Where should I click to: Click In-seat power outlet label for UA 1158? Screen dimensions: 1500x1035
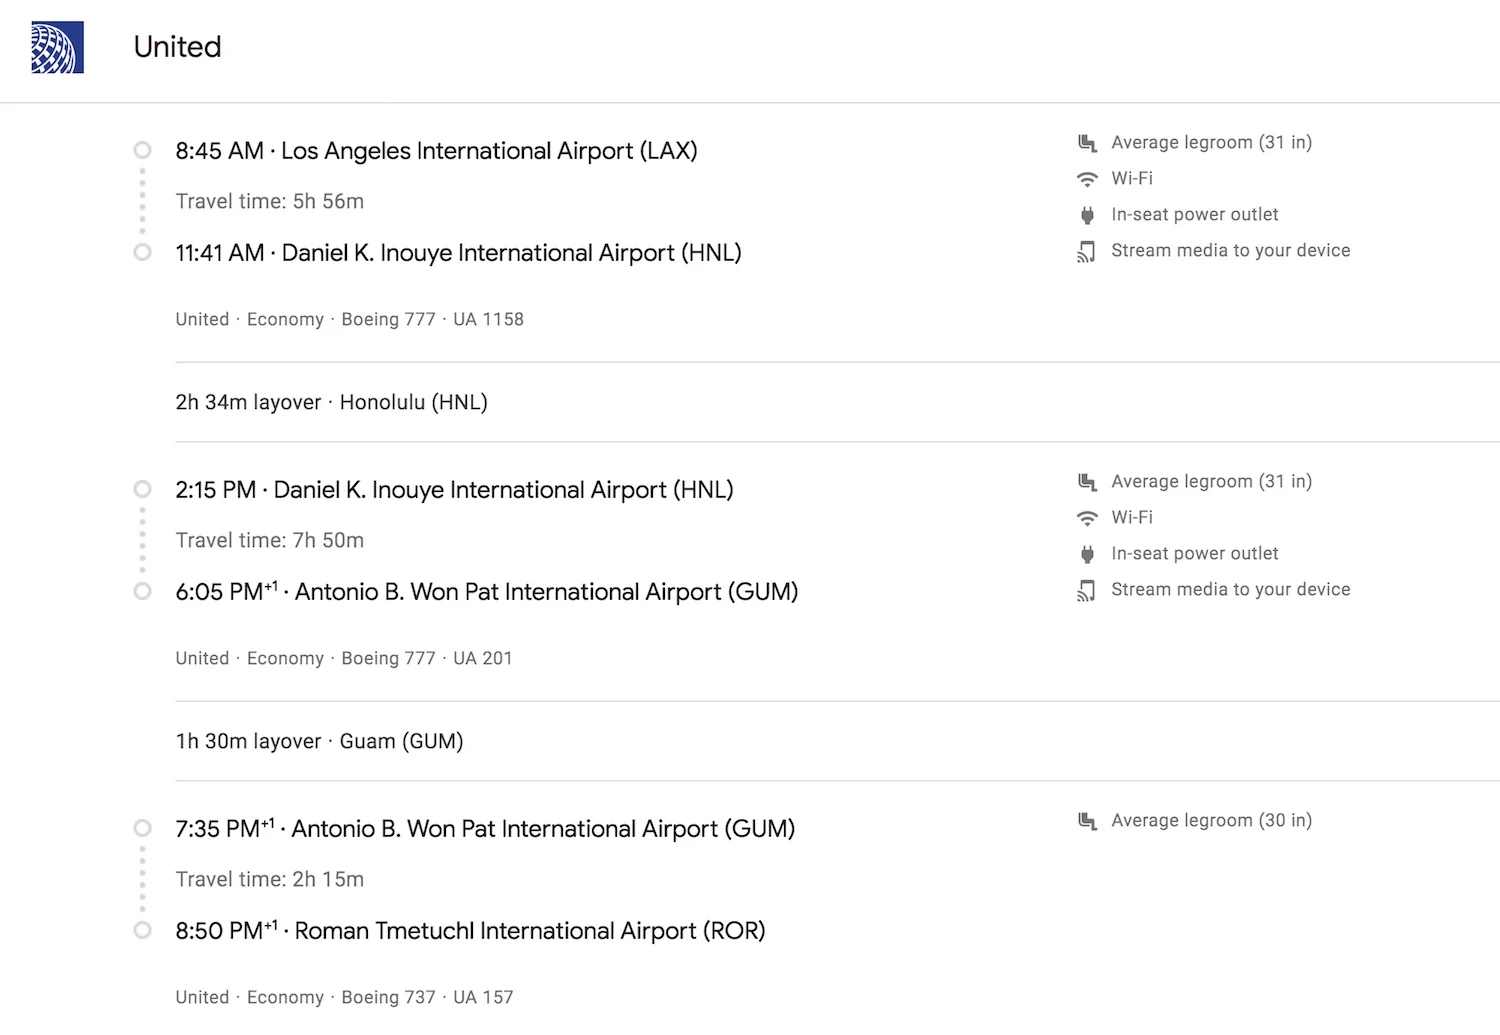(x=1195, y=214)
